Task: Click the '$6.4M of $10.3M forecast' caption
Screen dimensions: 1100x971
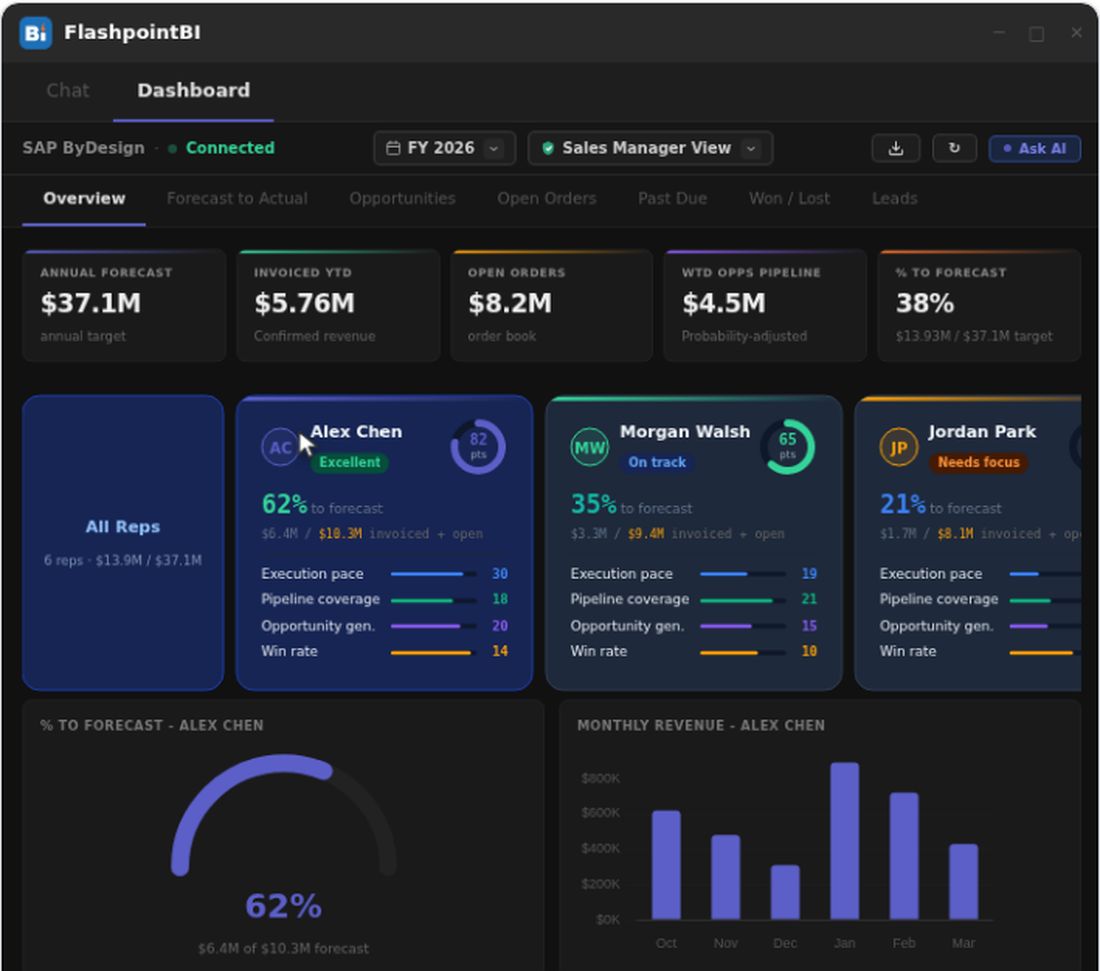Action: click(x=283, y=949)
